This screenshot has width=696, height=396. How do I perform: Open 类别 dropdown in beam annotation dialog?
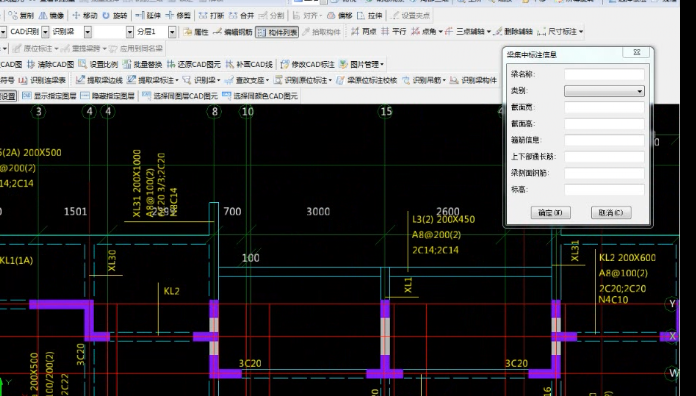(639, 91)
